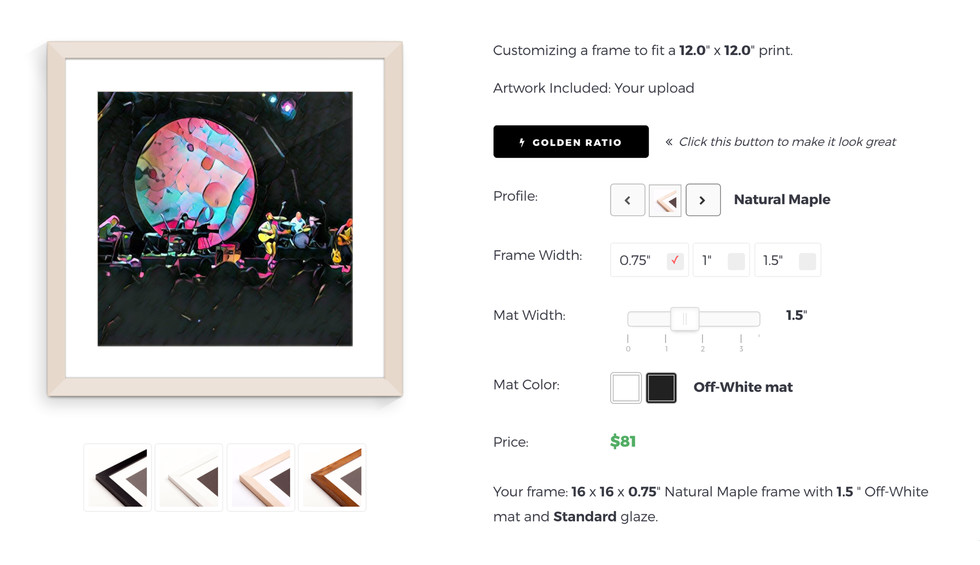Select the 1.5" frame width option

788,260
